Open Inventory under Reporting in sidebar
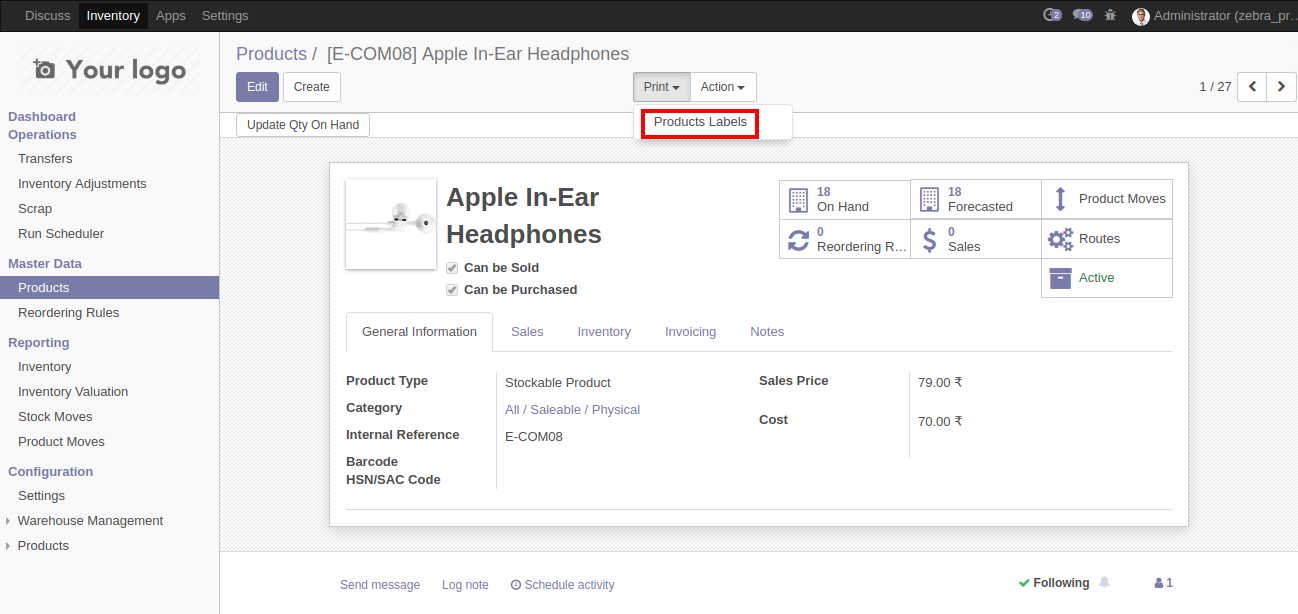This screenshot has width=1298, height=614. coord(45,367)
